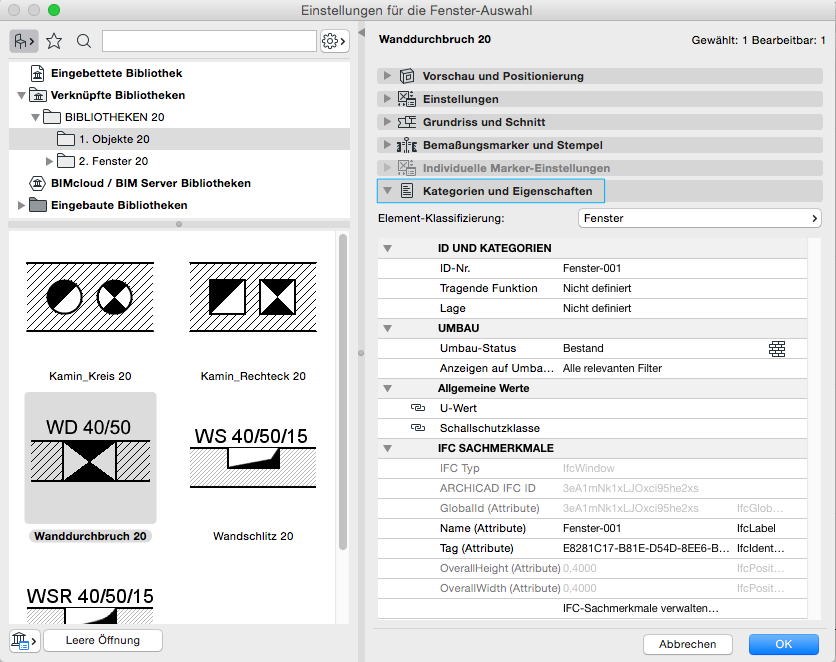Click the panel collapse arrow on divider
This screenshot has height=662, width=836.
pos(361,33)
